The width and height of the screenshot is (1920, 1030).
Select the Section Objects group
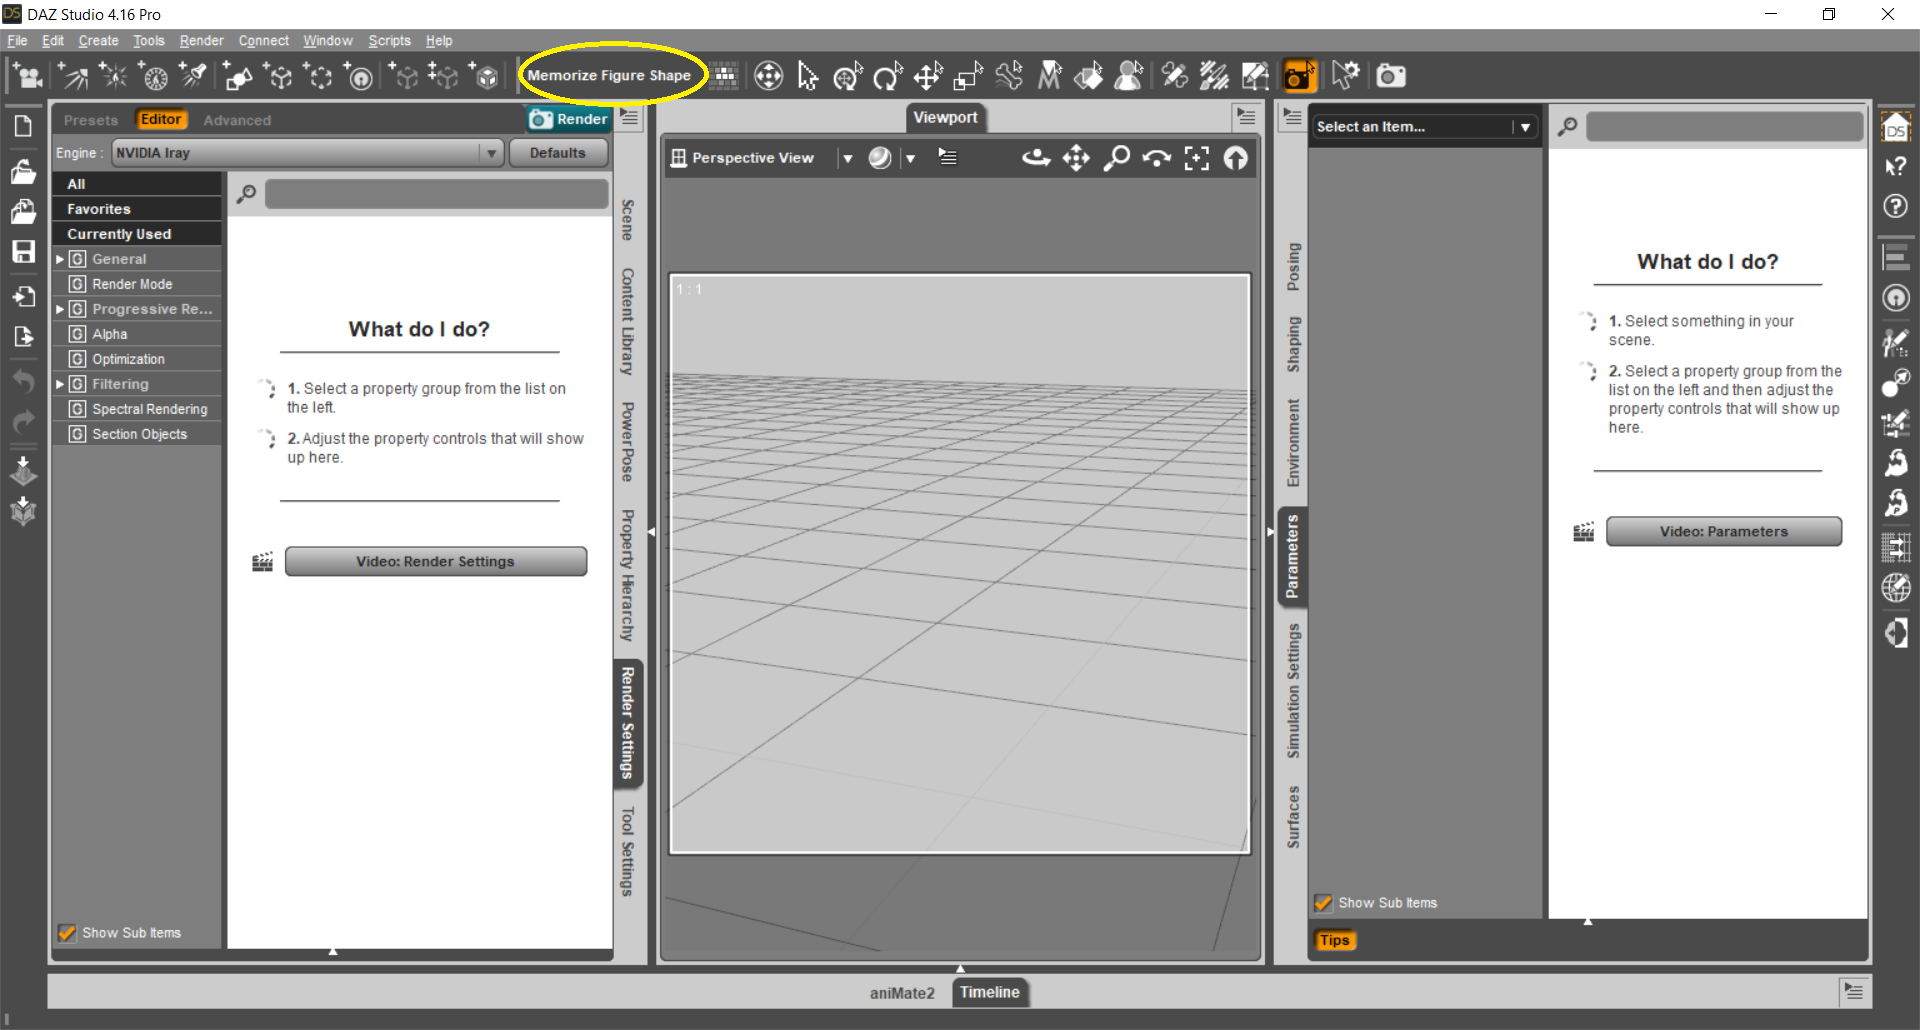pos(138,434)
